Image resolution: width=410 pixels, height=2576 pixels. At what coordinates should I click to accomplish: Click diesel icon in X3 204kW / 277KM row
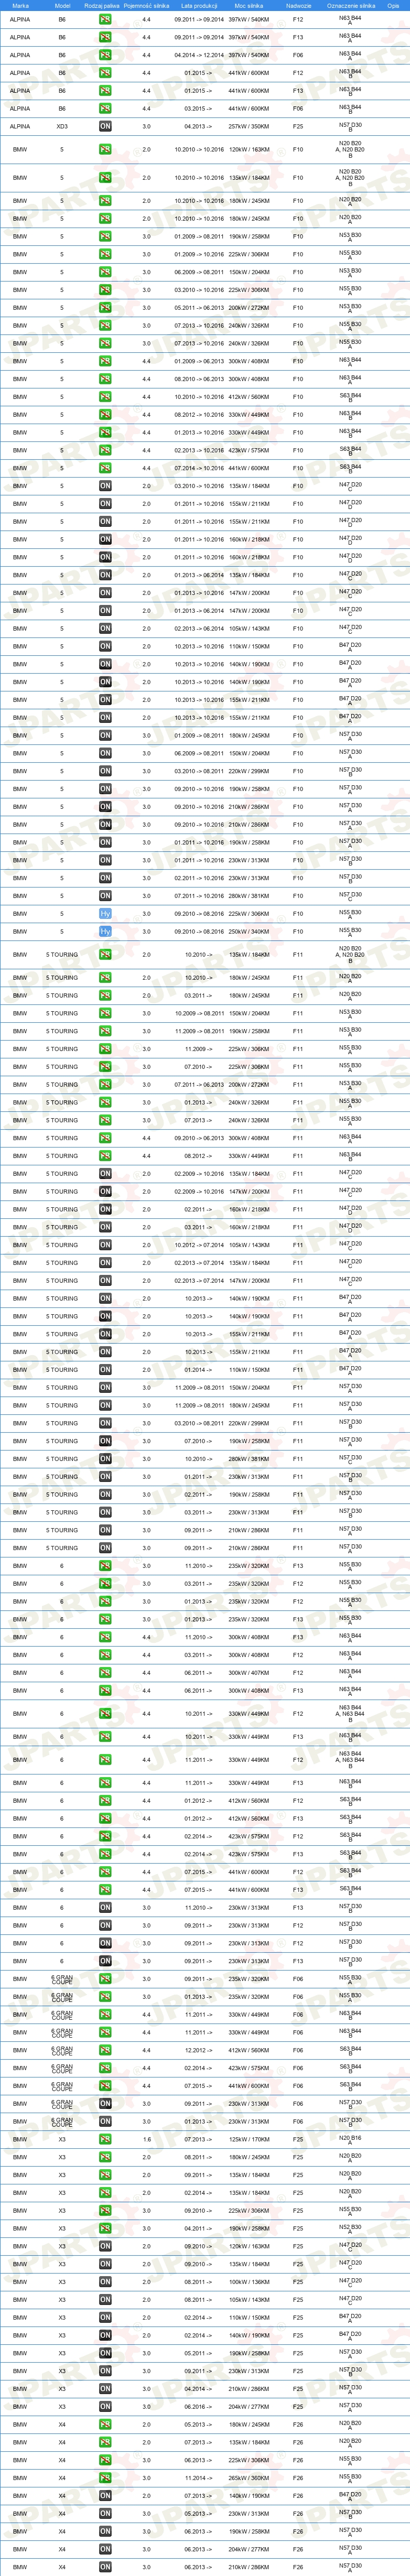tap(105, 2407)
